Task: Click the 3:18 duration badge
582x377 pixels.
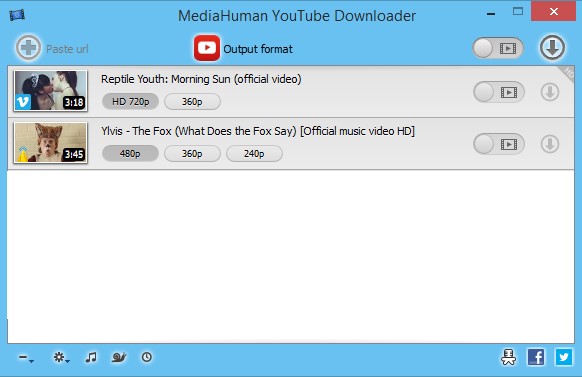Action: coord(73,102)
